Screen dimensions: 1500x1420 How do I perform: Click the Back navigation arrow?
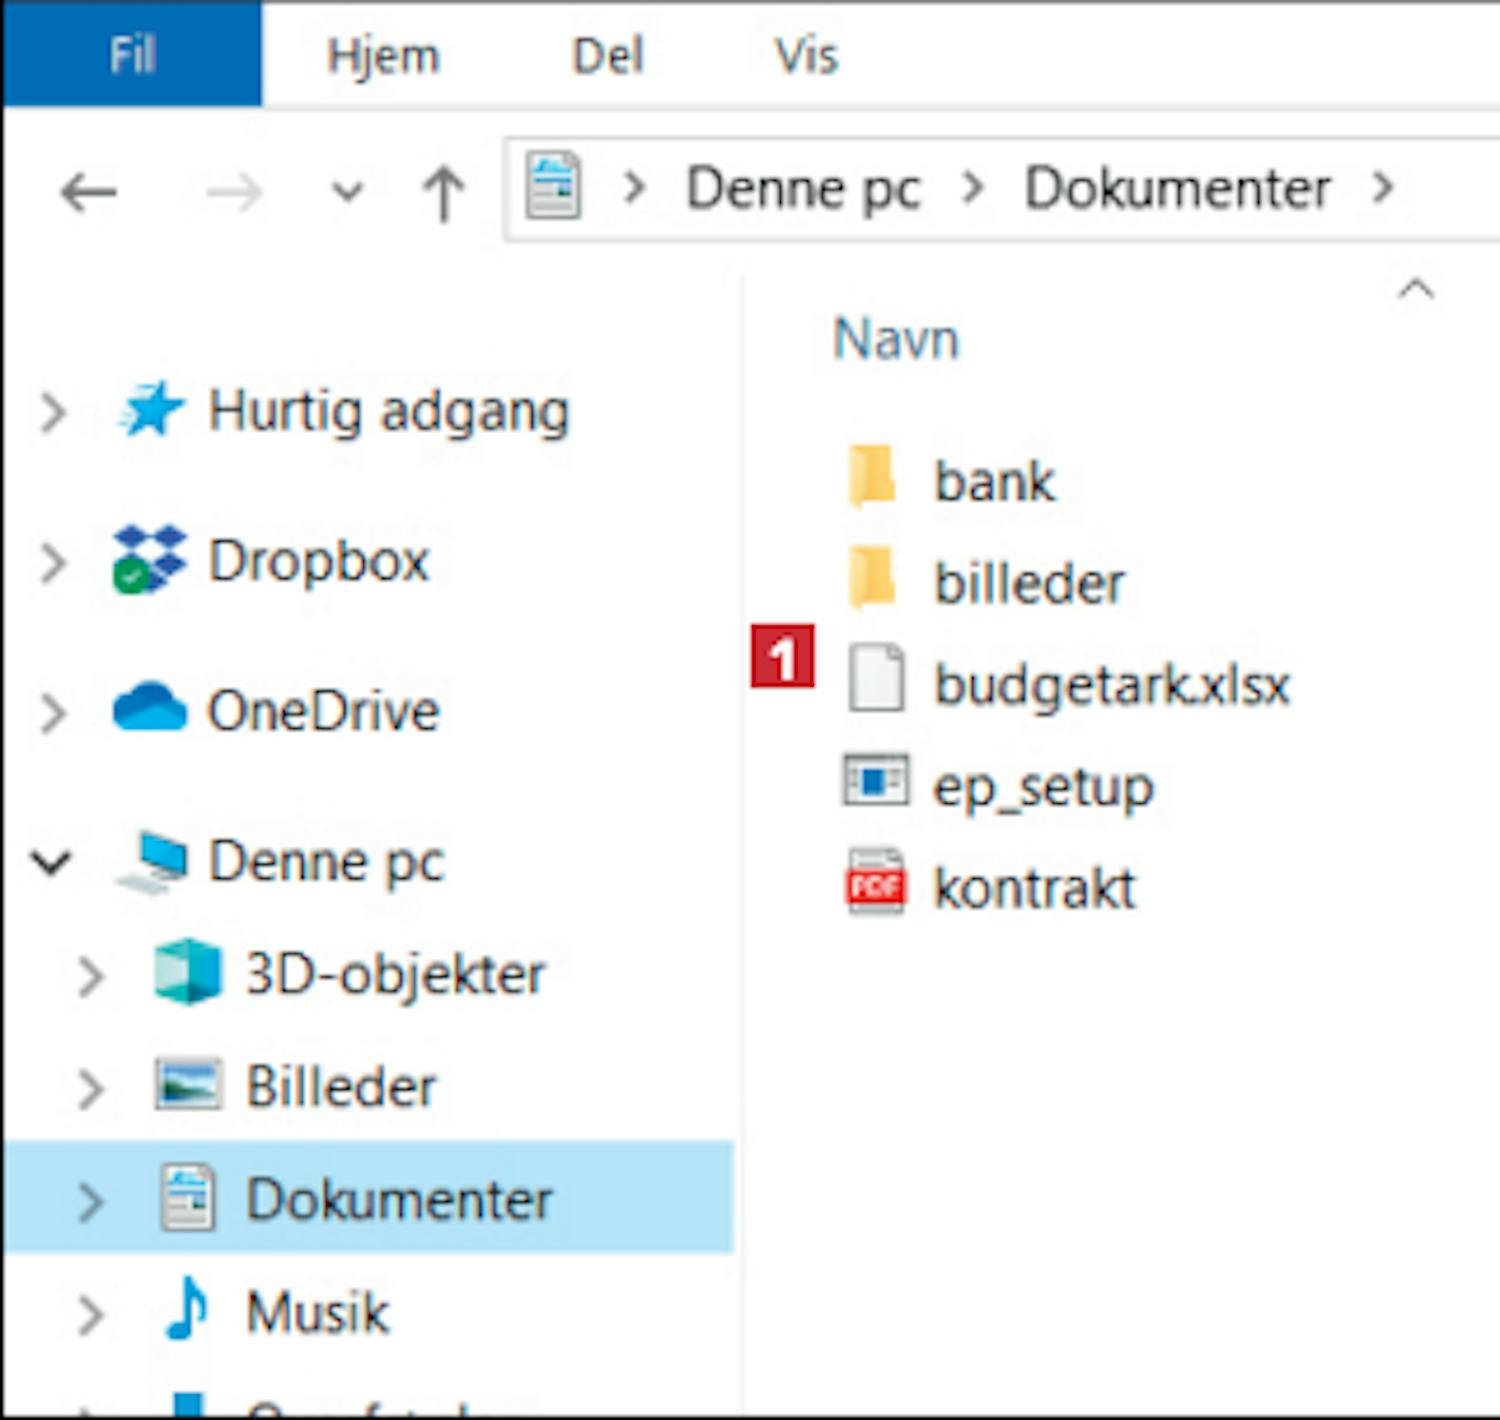coord(88,191)
